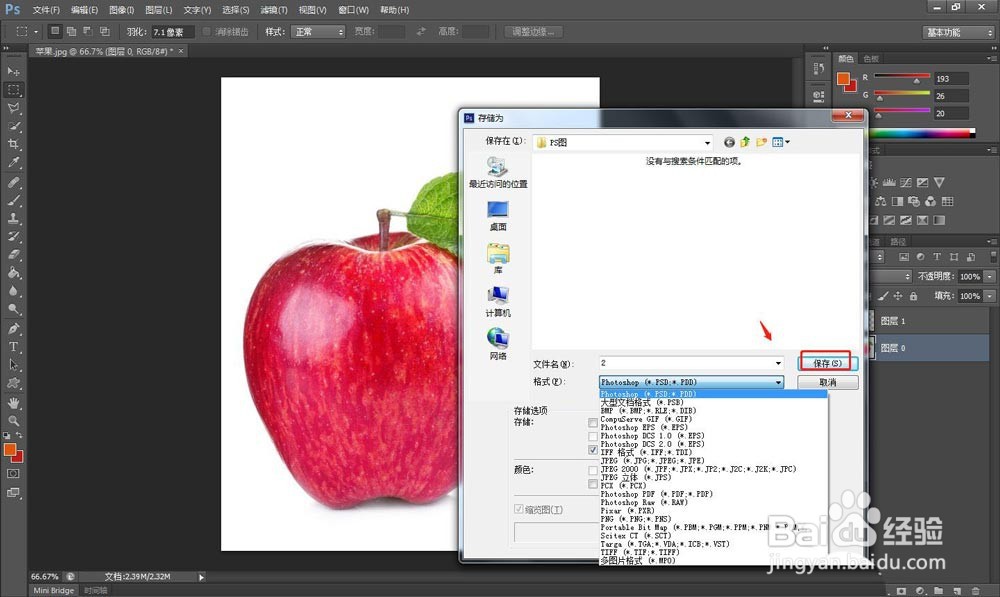This screenshot has height=597, width=1000.
Task: Click the create new folder icon in the save dialog
Action: [x=761, y=142]
